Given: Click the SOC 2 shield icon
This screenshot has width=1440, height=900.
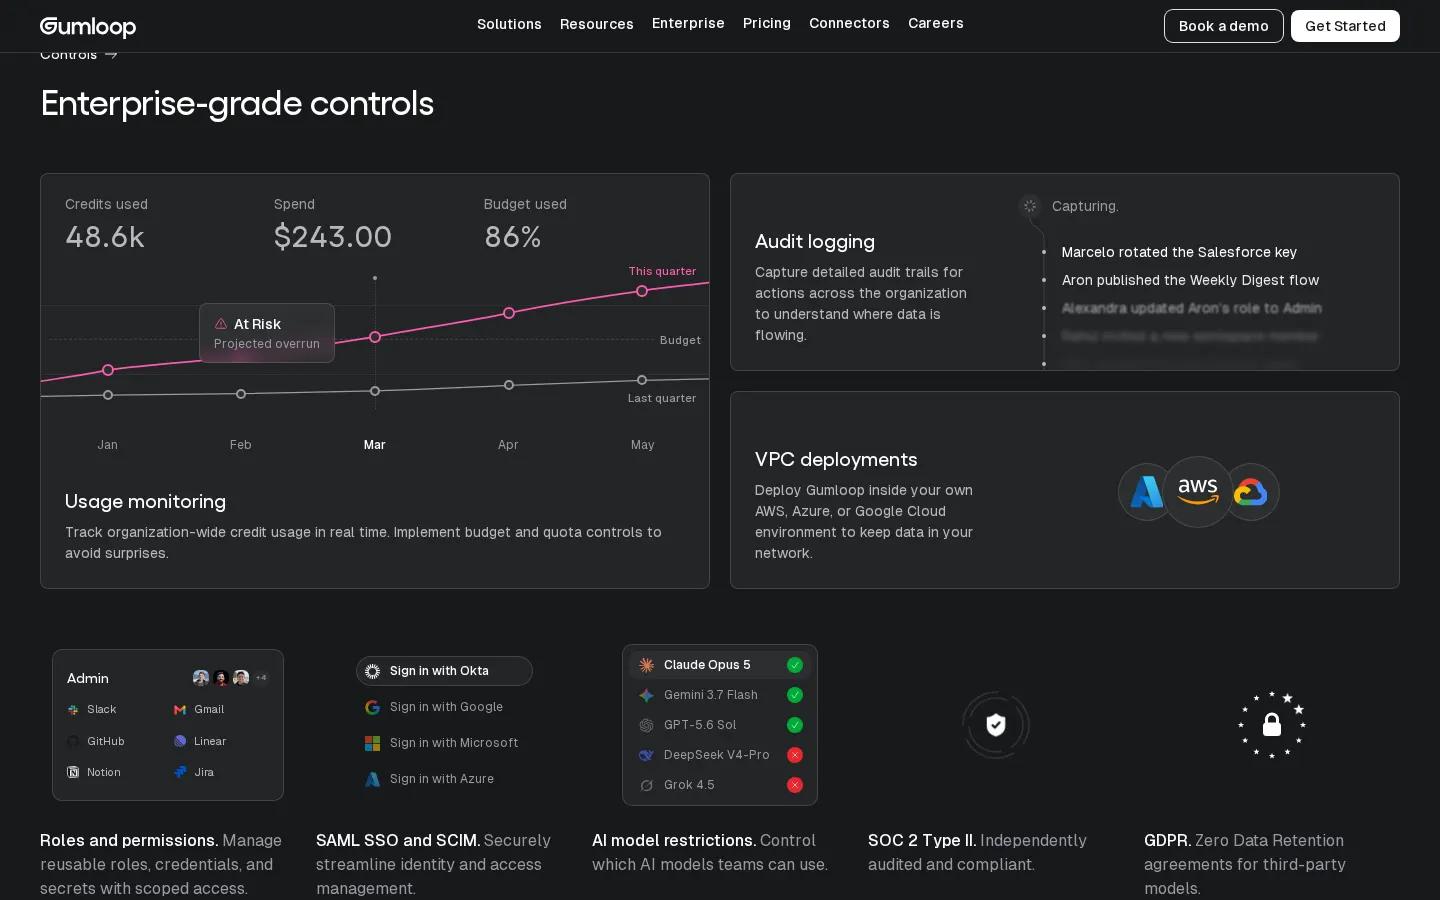Looking at the screenshot, I should tap(996, 725).
